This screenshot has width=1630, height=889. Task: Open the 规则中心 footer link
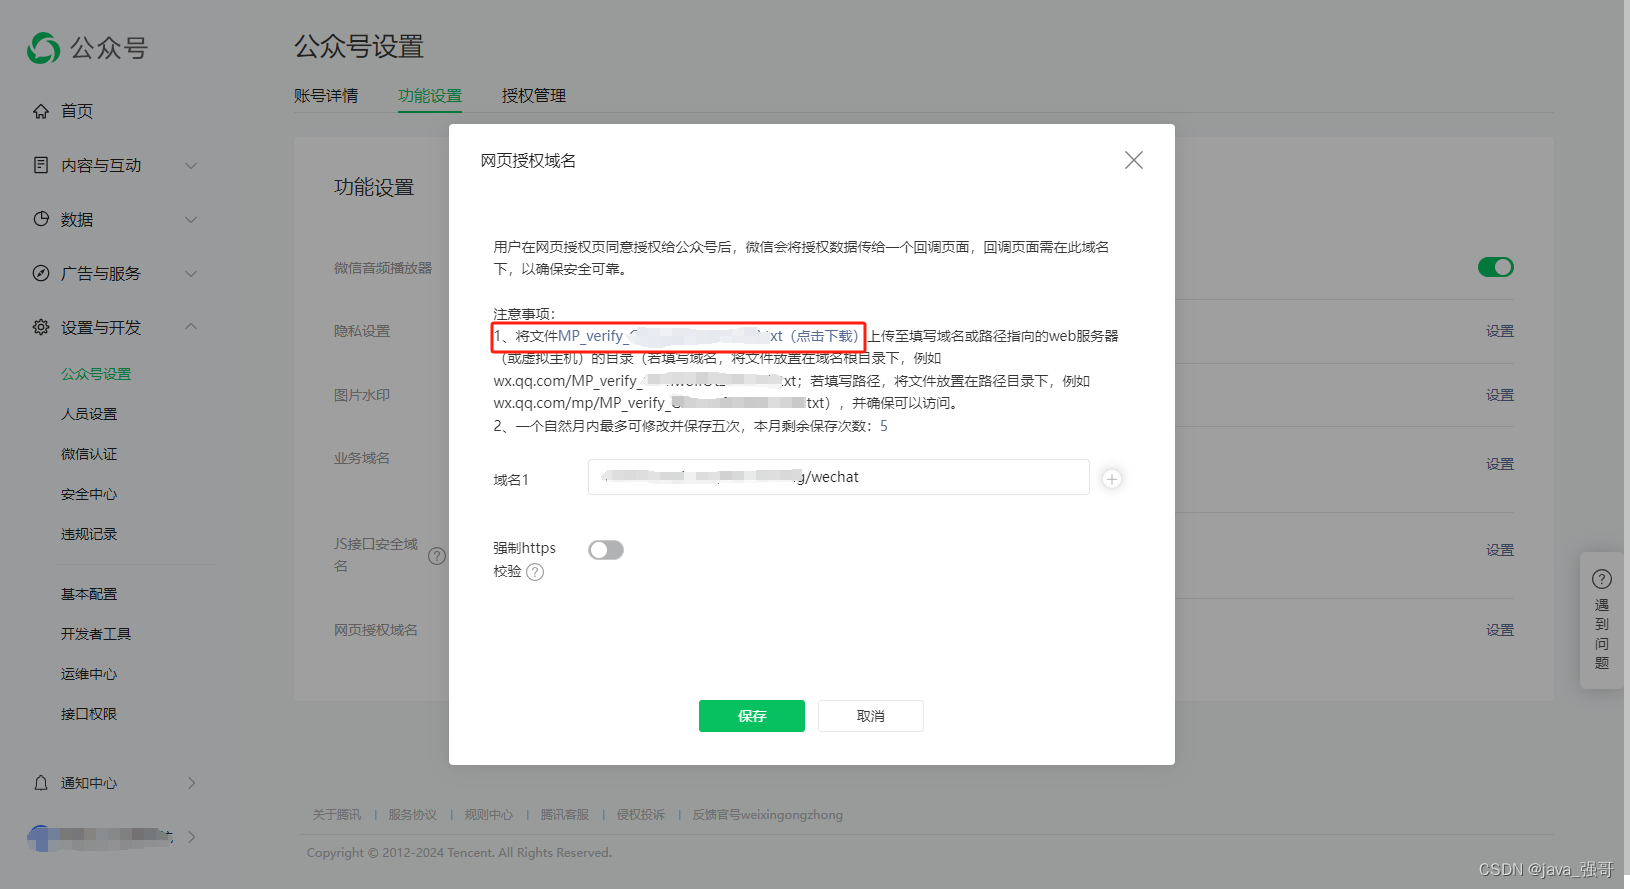click(489, 815)
